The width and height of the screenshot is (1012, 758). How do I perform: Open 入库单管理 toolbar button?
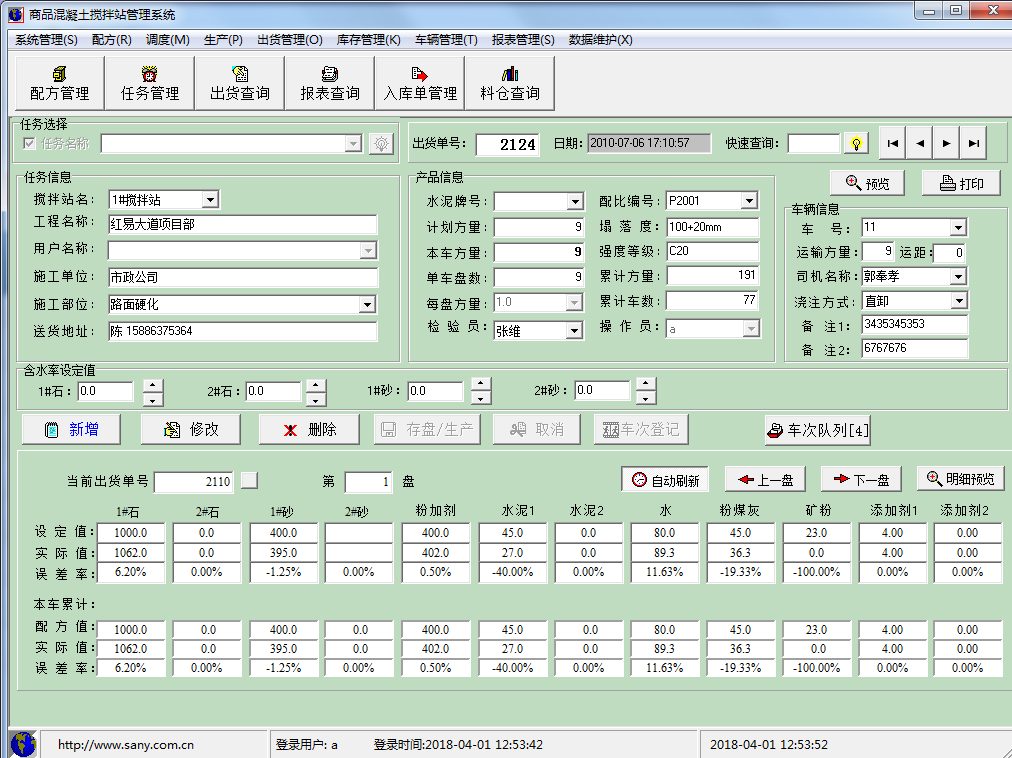(420, 83)
